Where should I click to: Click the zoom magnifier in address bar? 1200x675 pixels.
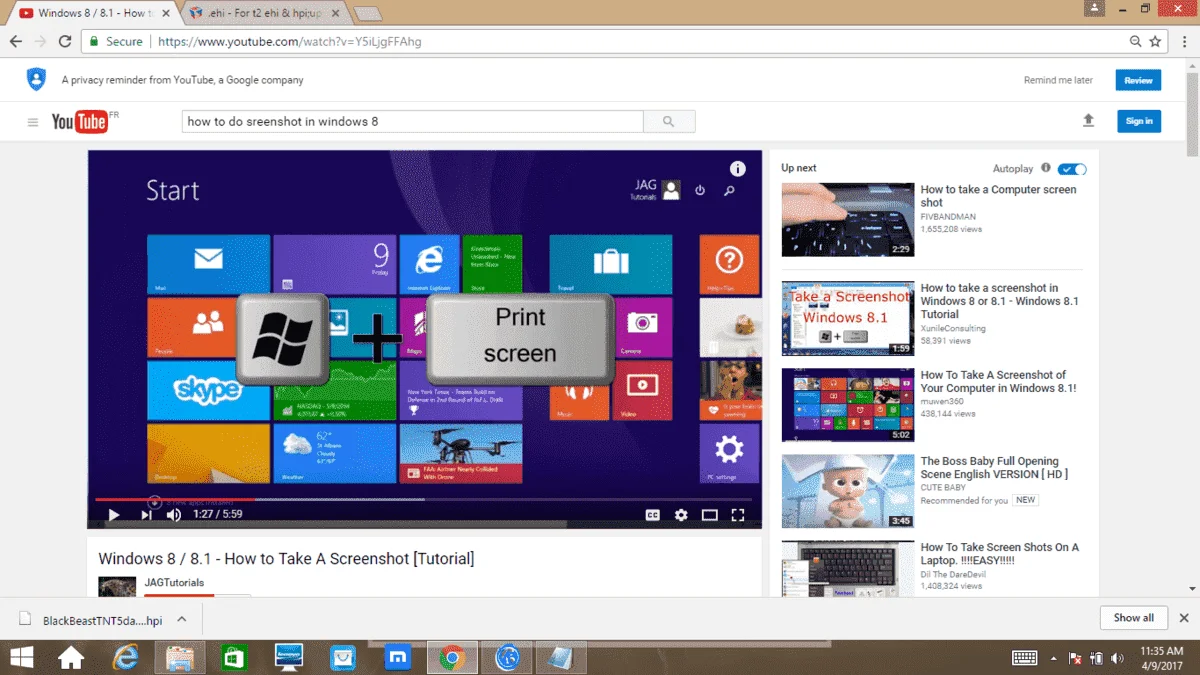click(1136, 42)
